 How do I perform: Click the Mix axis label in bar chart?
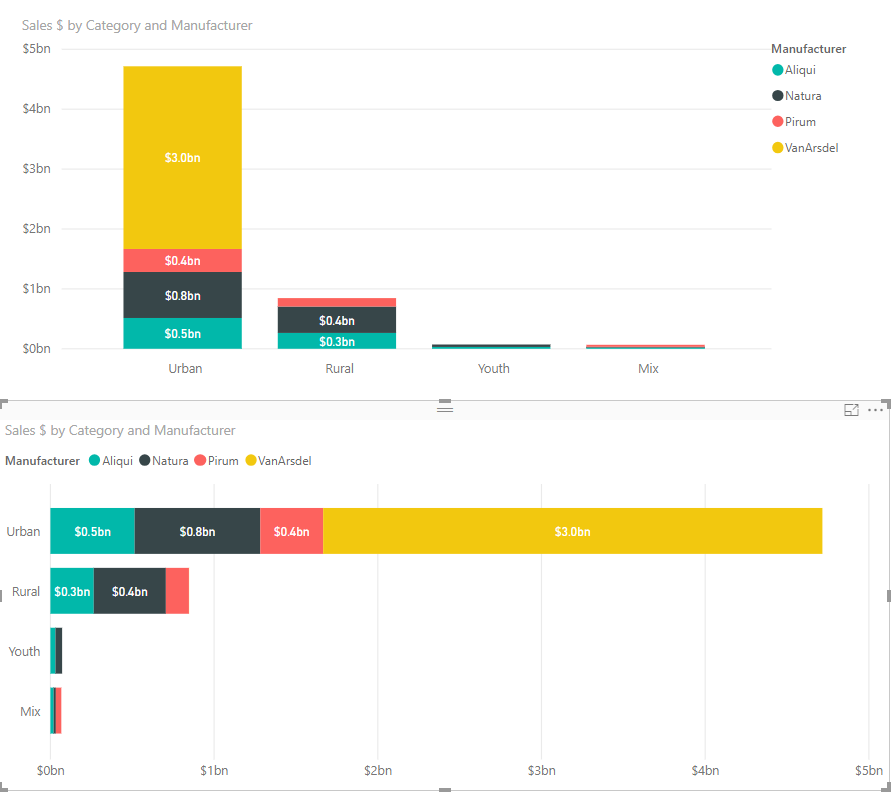(30, 711)
